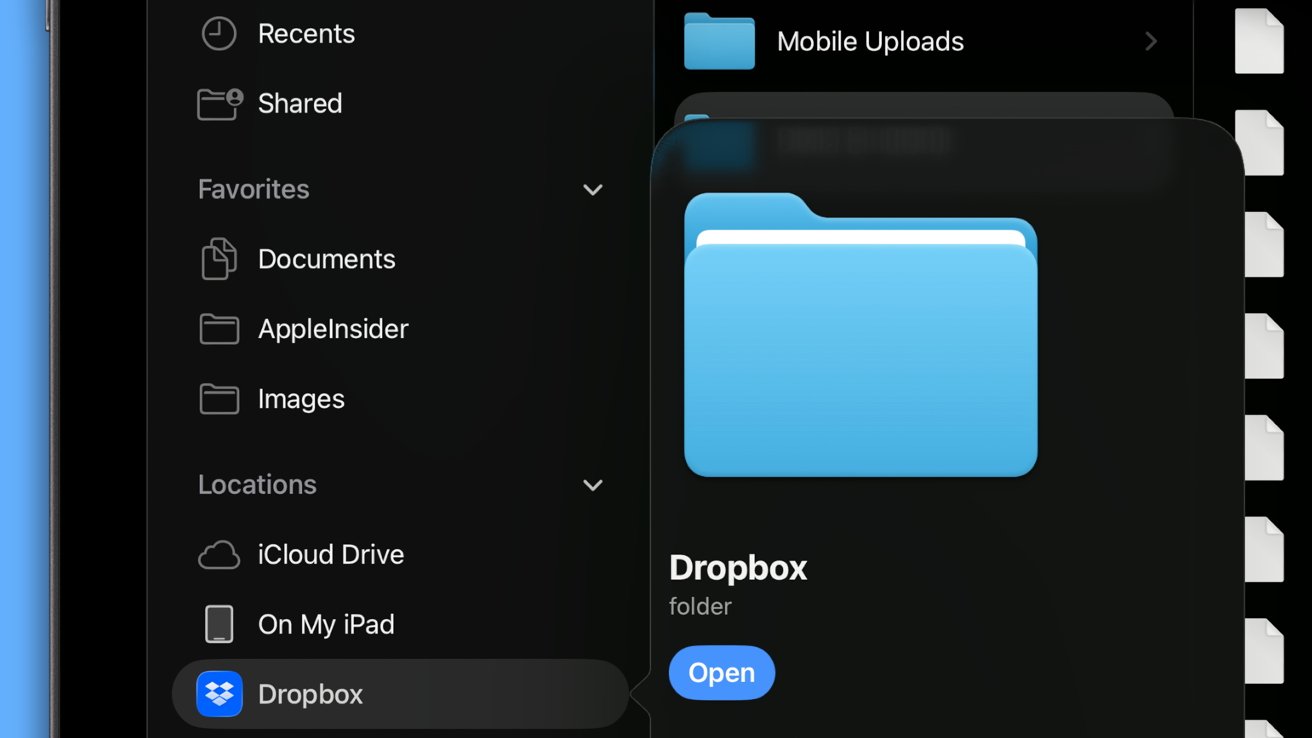This screenshot has height=738, width=1312.
Task: Click the Mobile Uploads folder icon
Action: (x=719, y=41)
